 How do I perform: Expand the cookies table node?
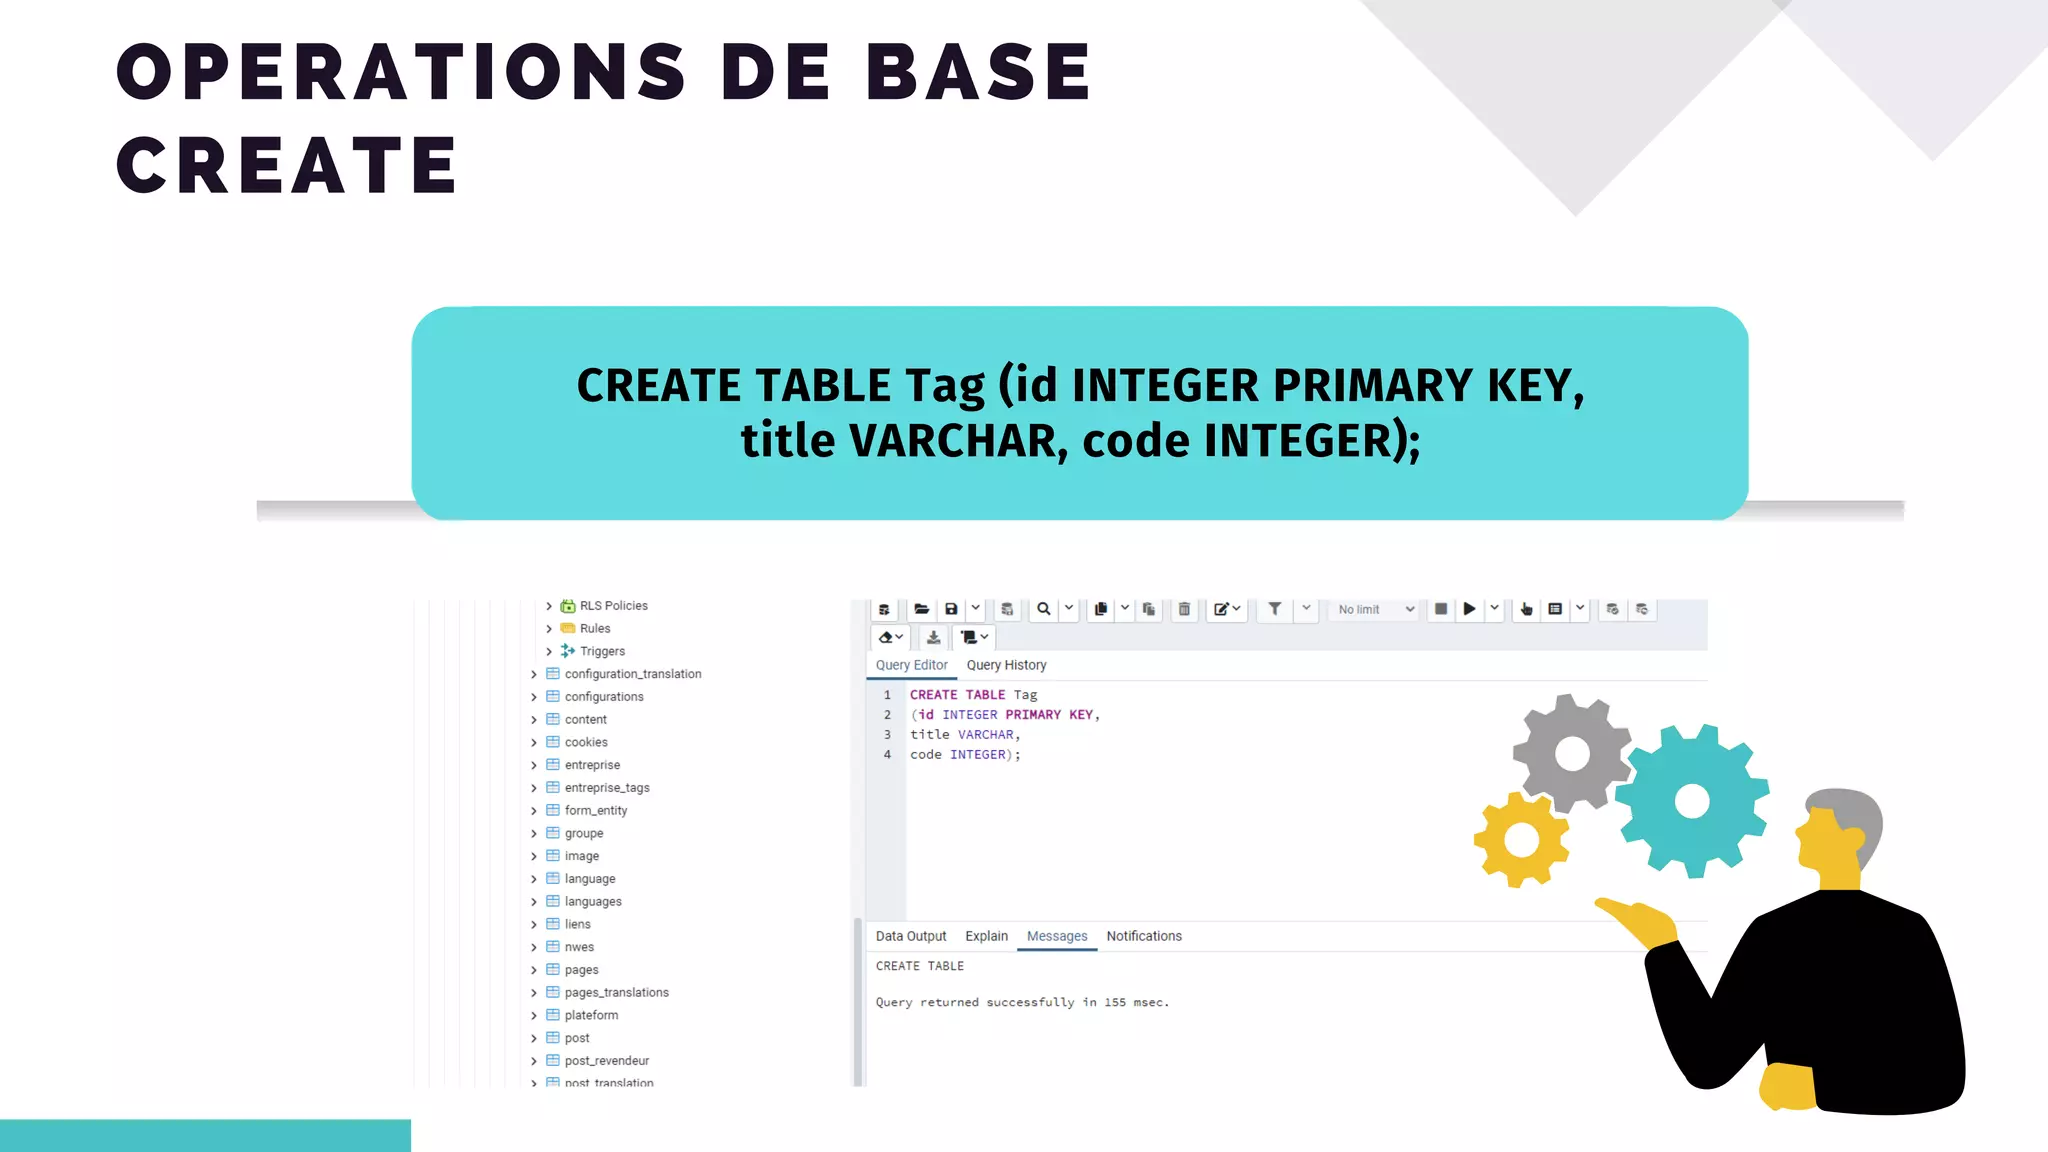[534, 743]
